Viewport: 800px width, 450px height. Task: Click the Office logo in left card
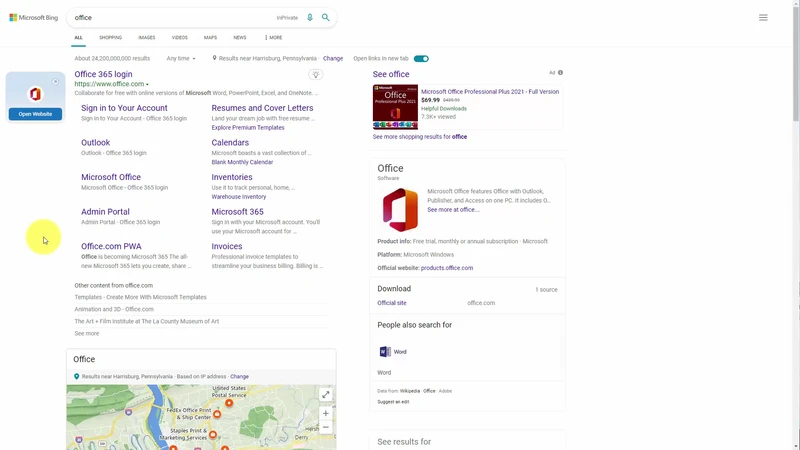point(35,94)
